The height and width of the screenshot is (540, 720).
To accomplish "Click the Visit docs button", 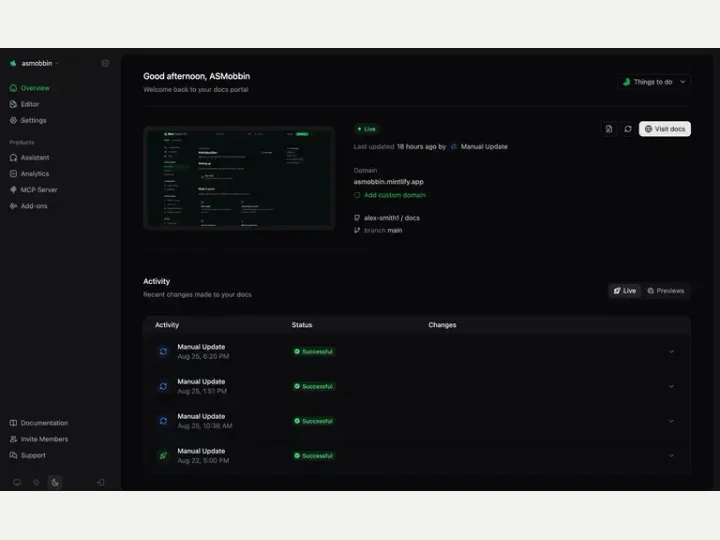I will point(665,129).
